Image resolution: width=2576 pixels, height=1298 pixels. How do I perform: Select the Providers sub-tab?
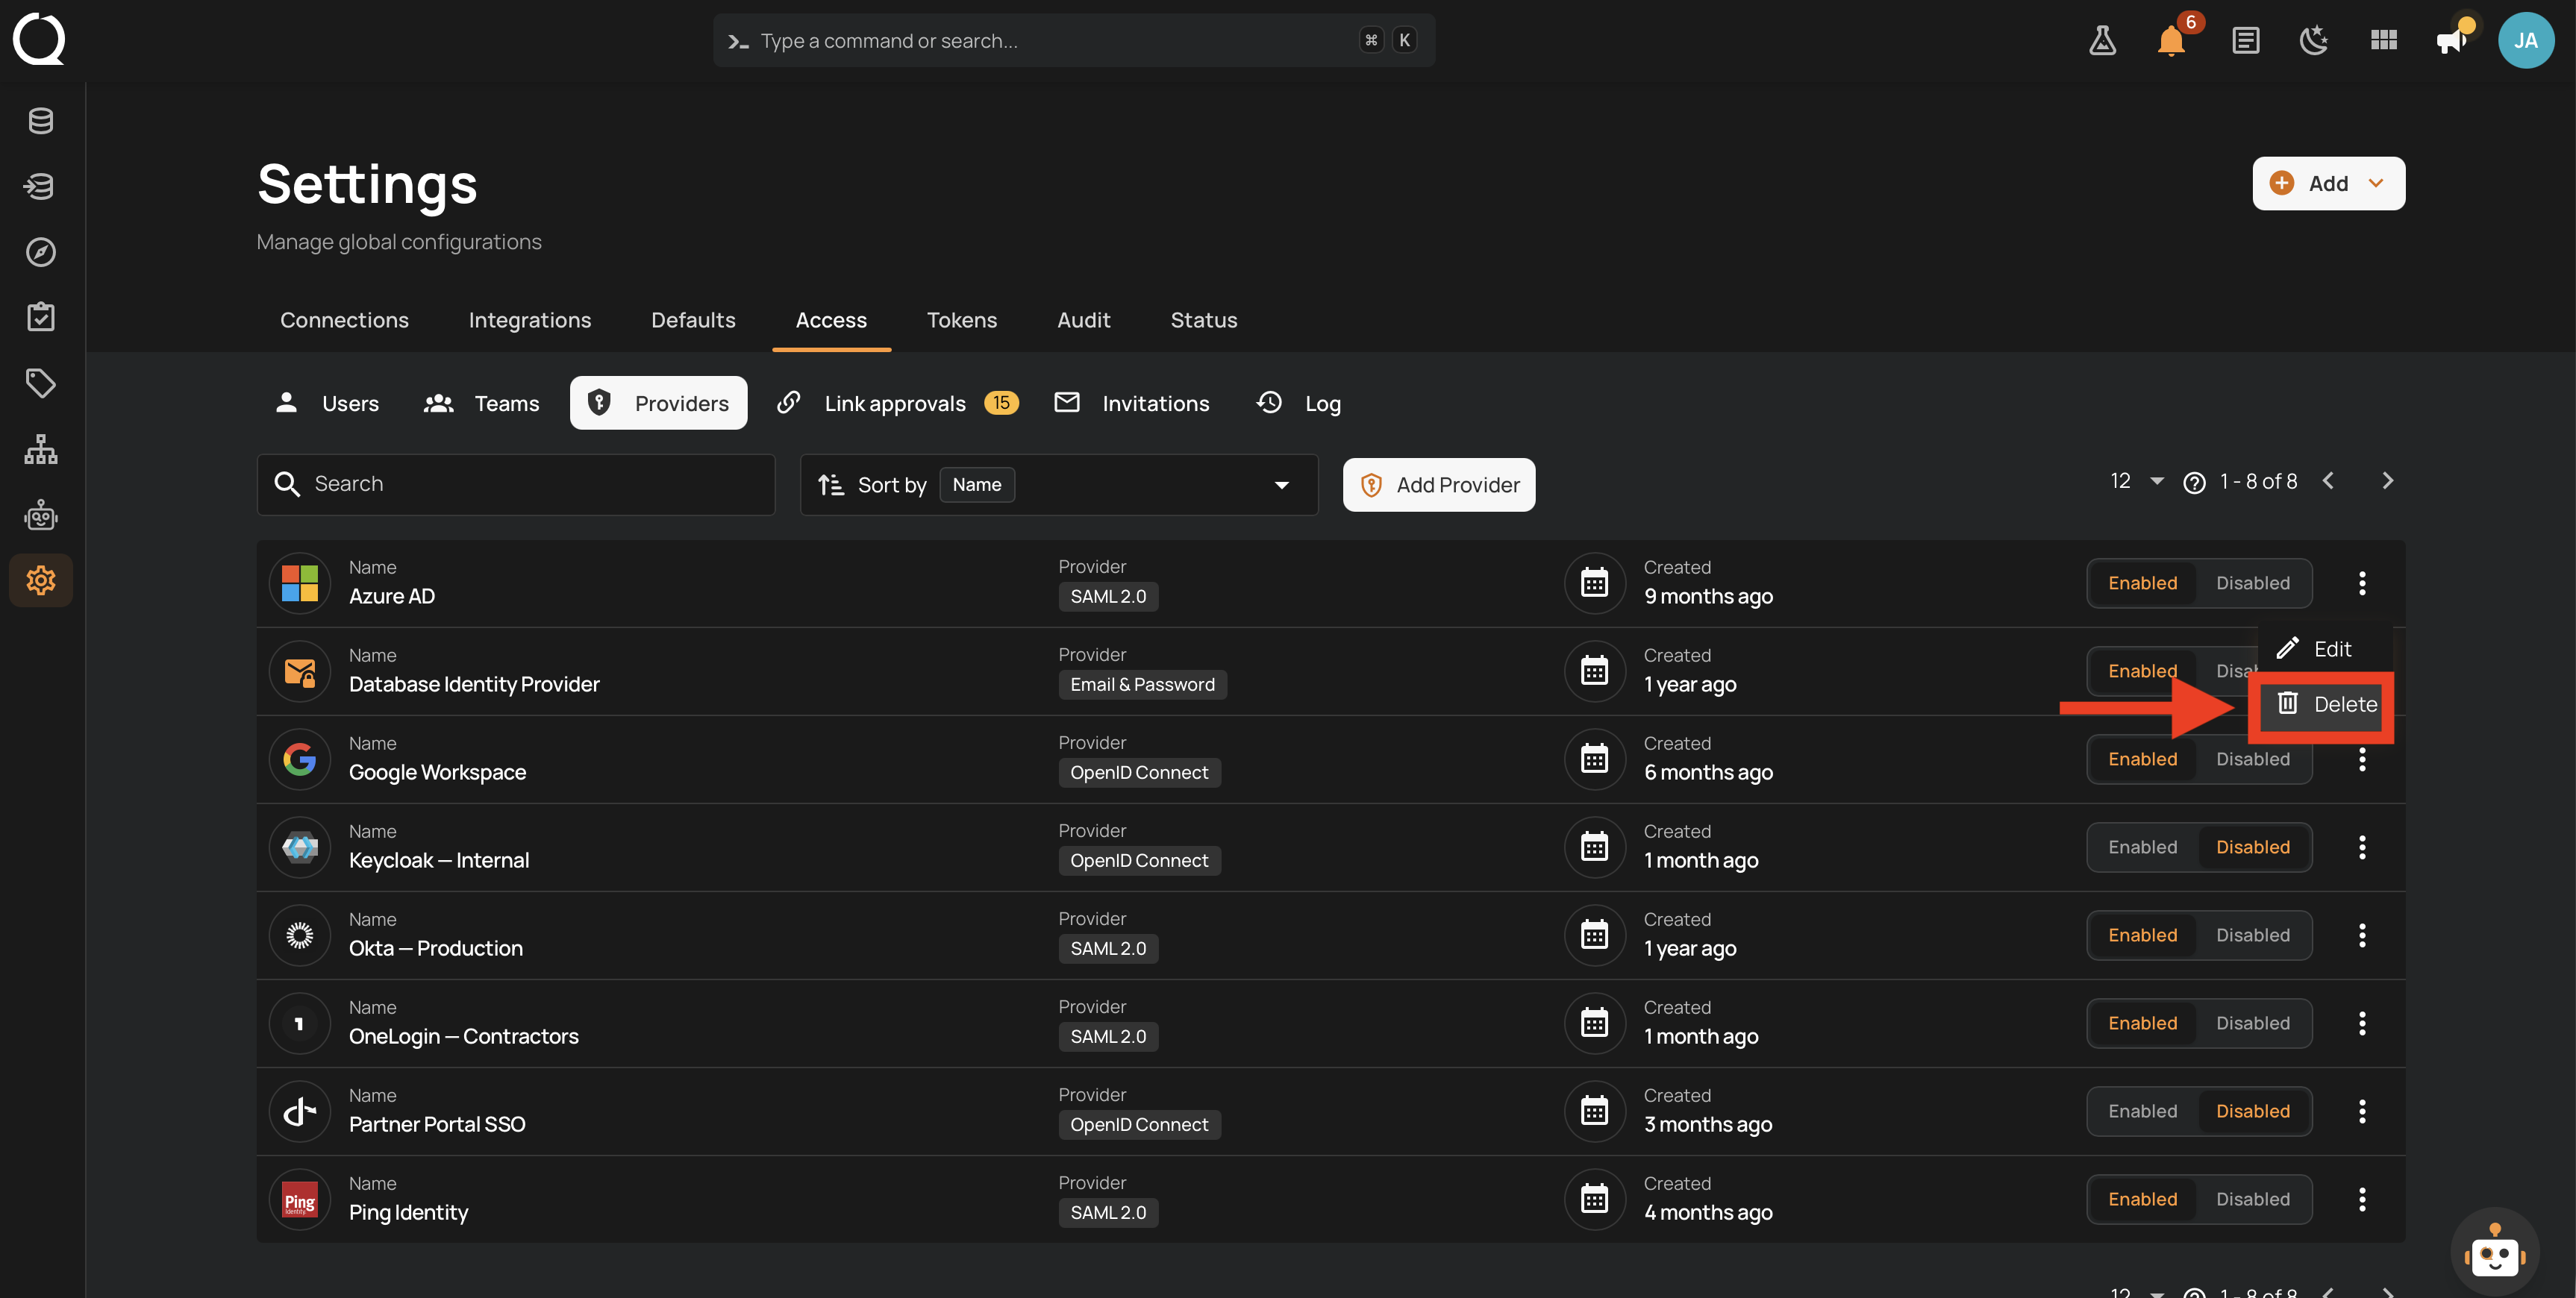(659, 403)
